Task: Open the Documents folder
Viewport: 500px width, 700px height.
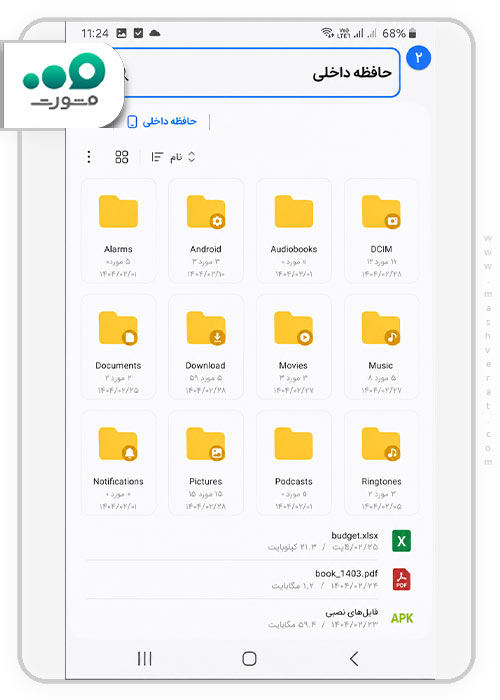Action: coord(118,346)
